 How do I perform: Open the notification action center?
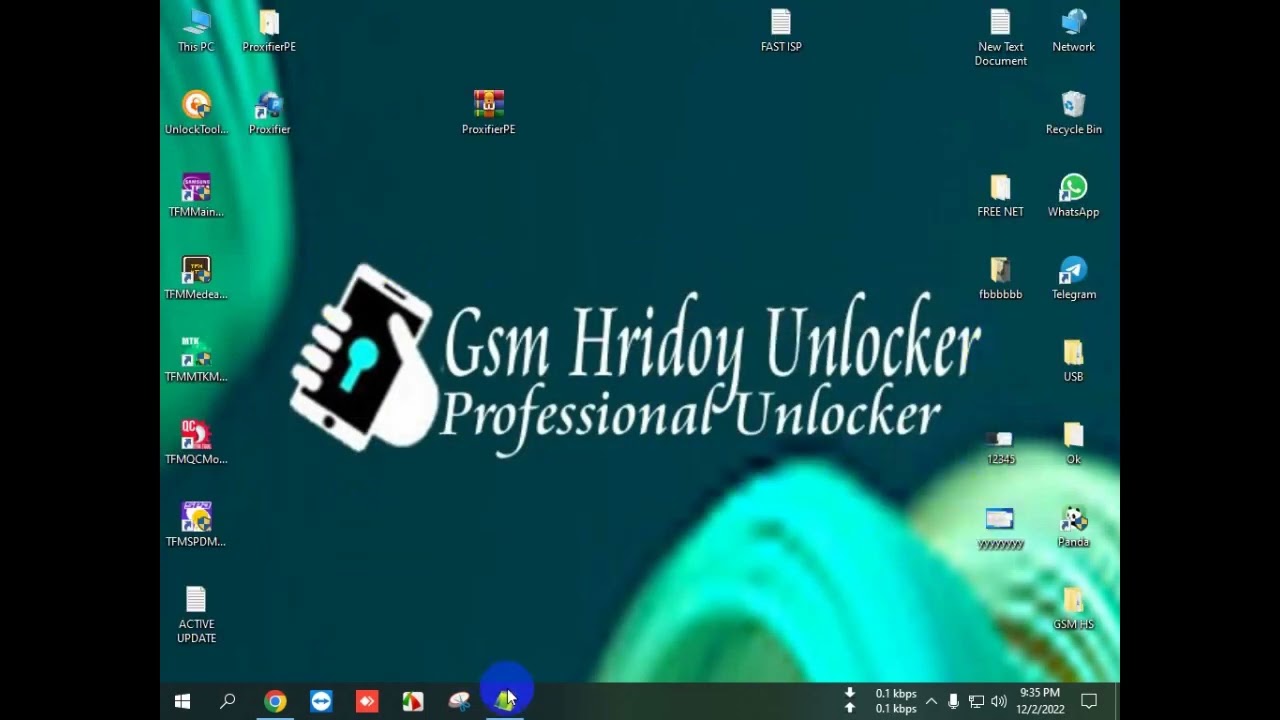[x=1090, y=701]
